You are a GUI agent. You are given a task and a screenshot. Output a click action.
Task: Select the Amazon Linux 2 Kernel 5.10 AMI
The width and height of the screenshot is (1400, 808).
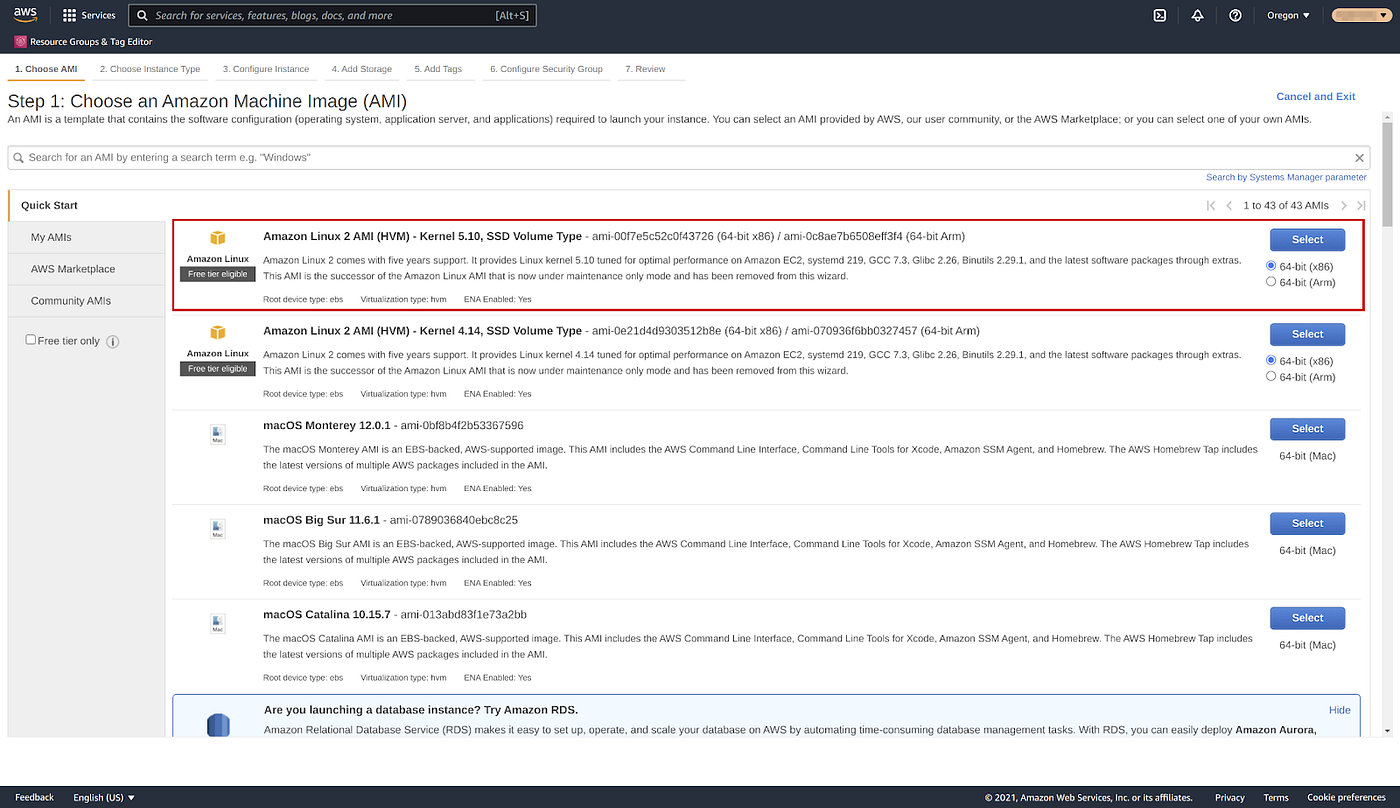(1307, 240)
